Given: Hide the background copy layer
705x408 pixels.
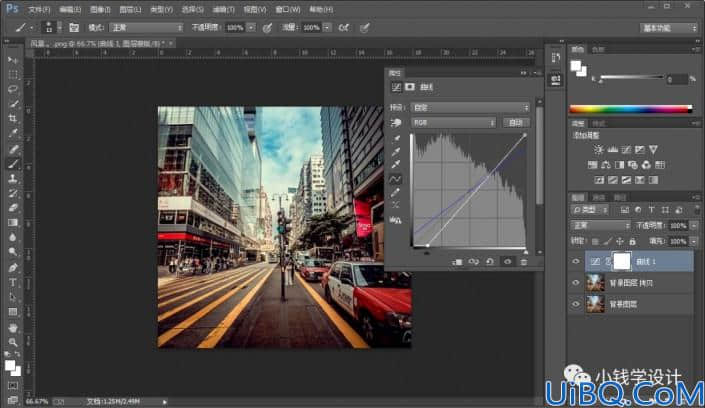Looking at the screenshot, I should click(576, 282).
